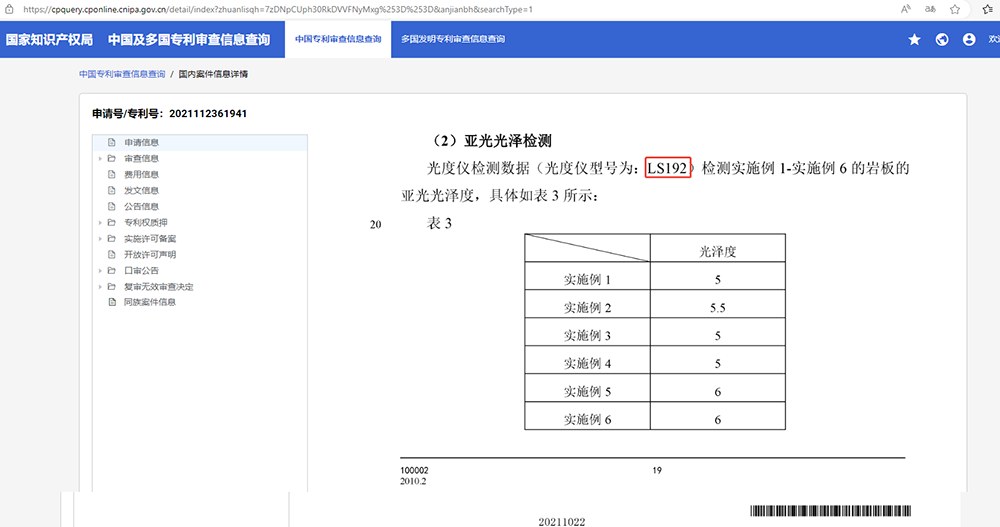
Task: Click the document icon beside 申请信息
Action: [x=112, y=142]
